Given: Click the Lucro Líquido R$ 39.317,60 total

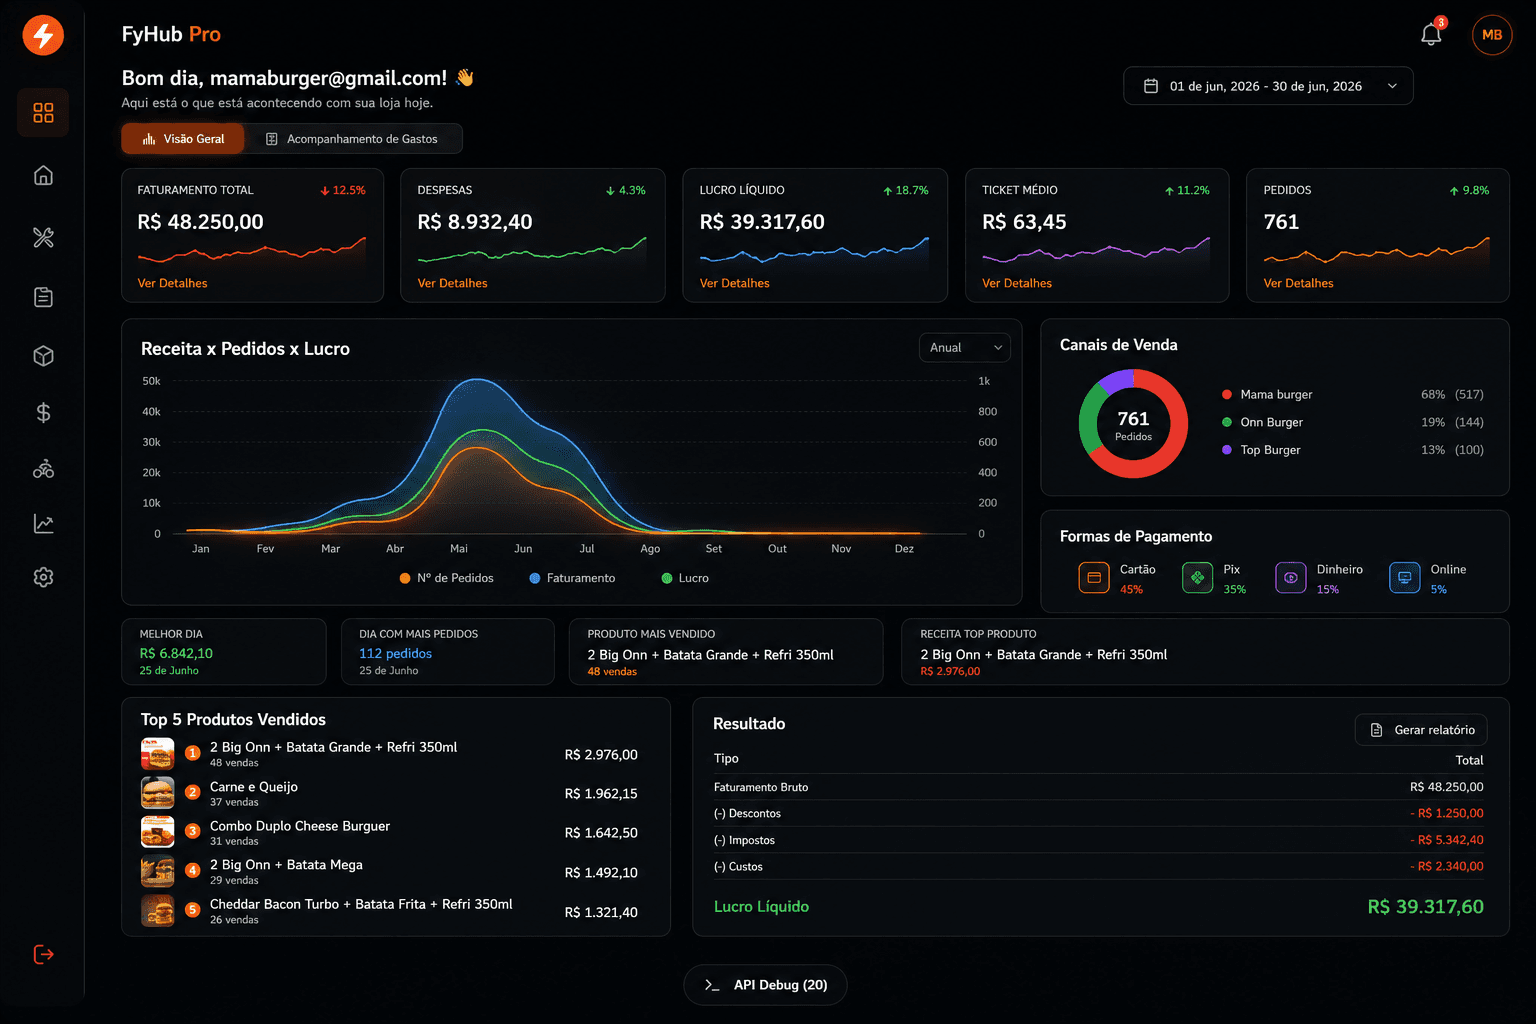Looking at the screenshot, I should [1426, 907].
